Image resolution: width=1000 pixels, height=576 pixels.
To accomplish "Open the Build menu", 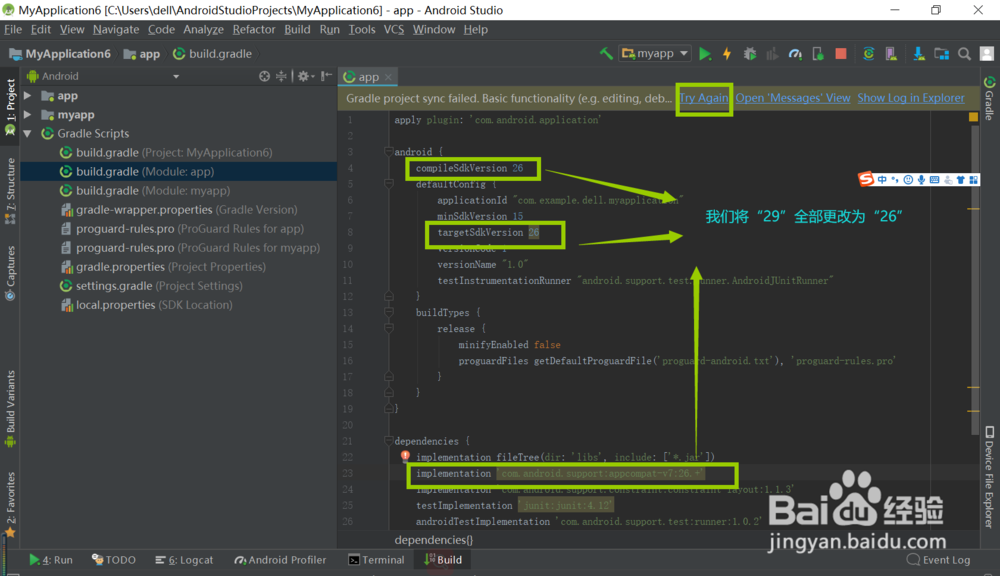I will click(x=296, y=29).
